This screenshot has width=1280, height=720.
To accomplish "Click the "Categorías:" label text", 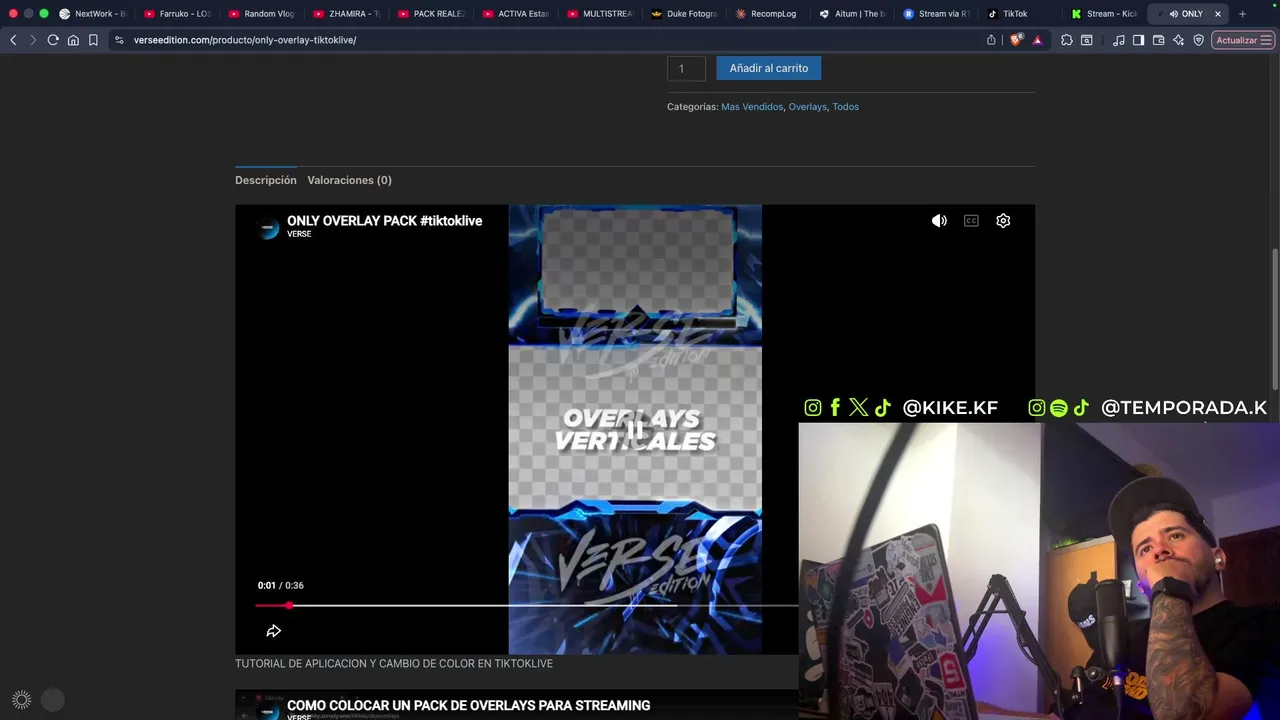I will tap(692, 107).
